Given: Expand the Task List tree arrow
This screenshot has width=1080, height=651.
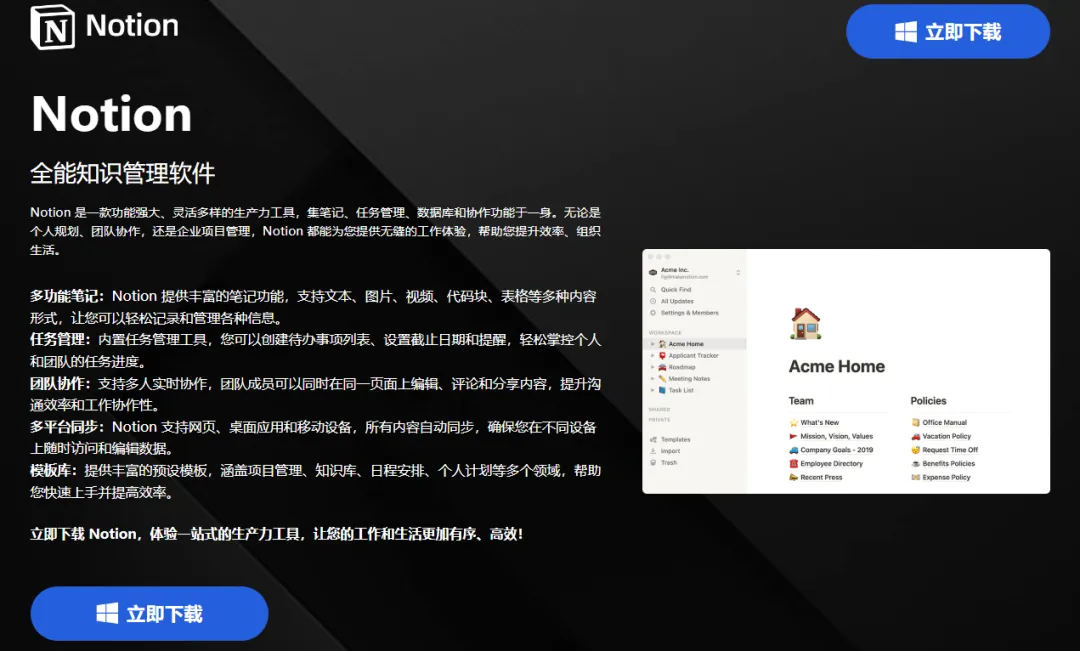Looking at the screenshot, I should tap(653, 390).
